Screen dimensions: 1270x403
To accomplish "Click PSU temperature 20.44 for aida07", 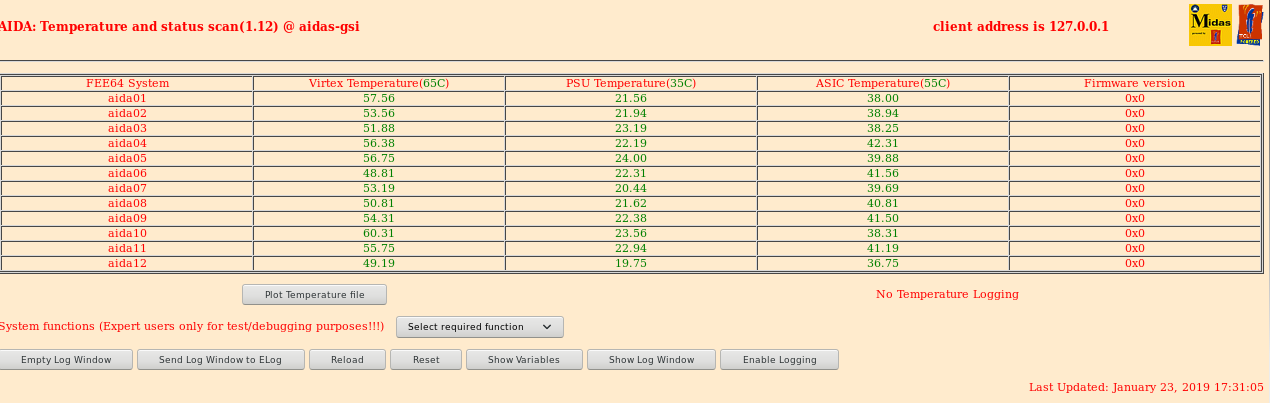I will [631, 188].
